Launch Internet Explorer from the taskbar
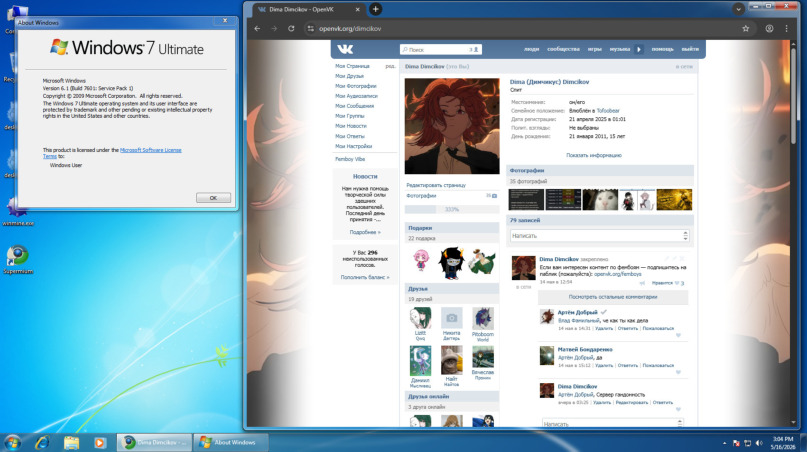 (x=42, y=442)
